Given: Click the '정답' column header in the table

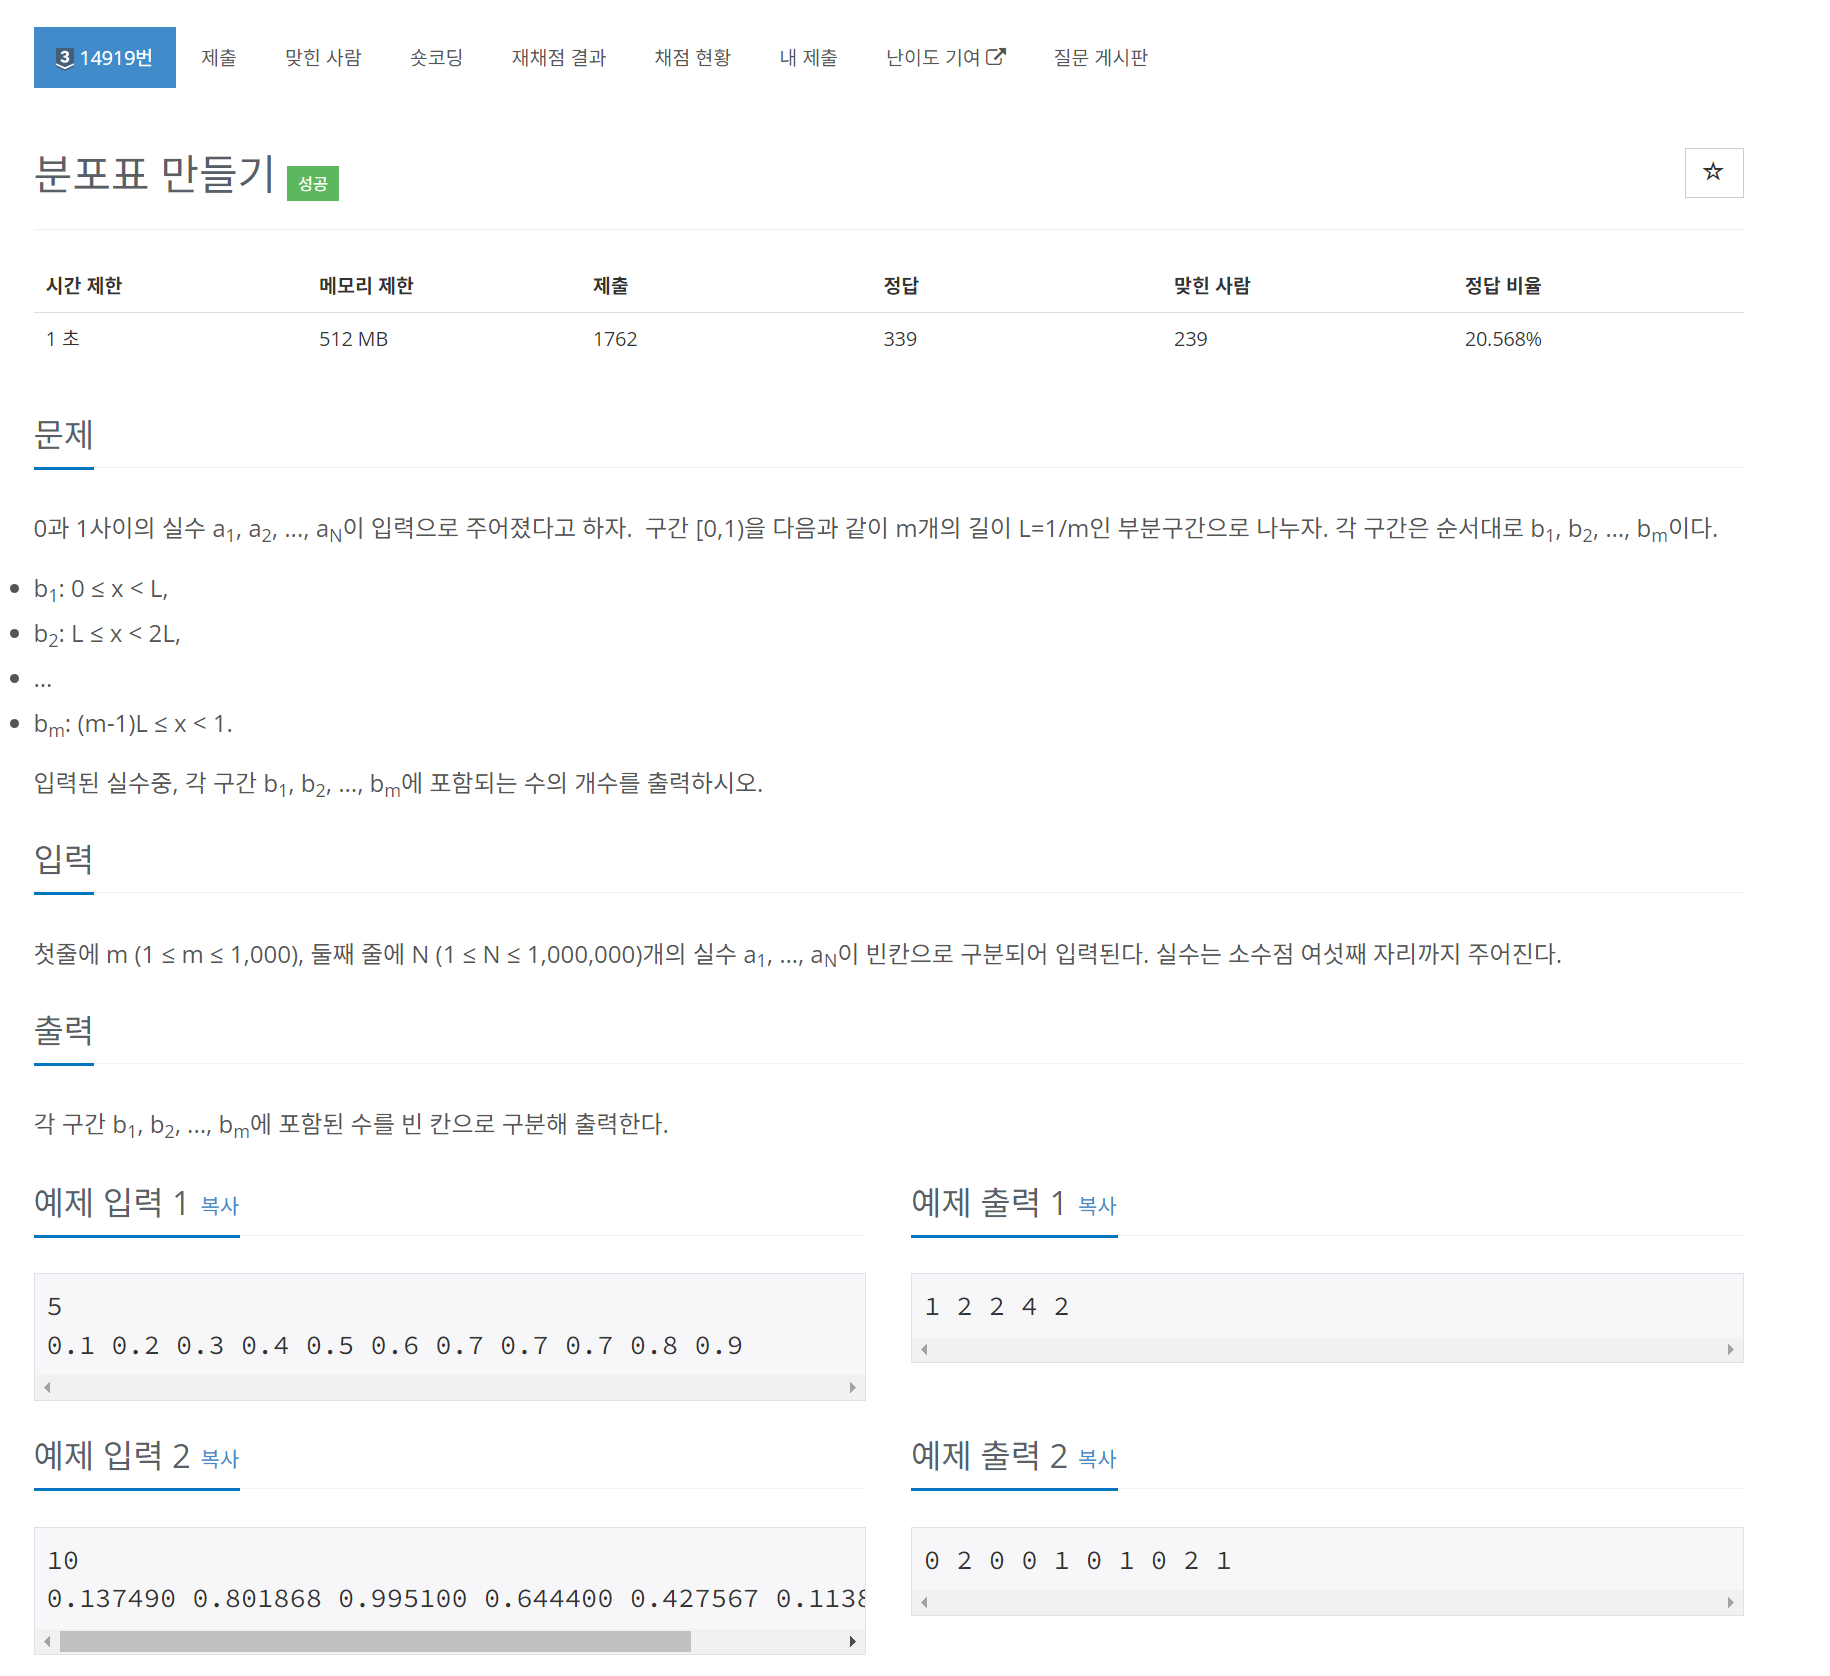Looking at the screenshot, I should [901, 286].
